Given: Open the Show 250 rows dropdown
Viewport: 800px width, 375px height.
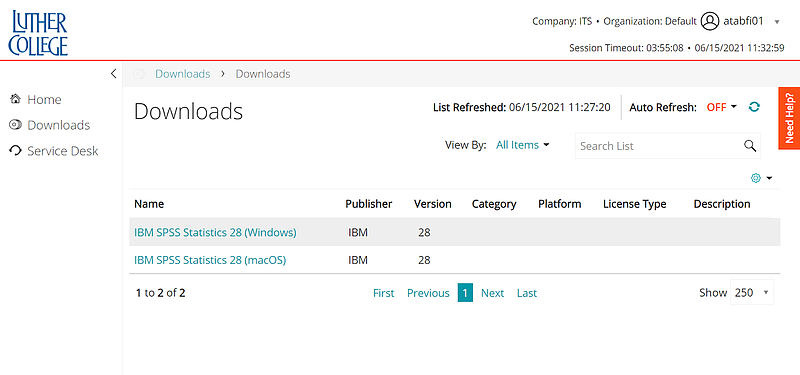Looking at the screenshot, I should pyautogui.click(x=752, y=292).
